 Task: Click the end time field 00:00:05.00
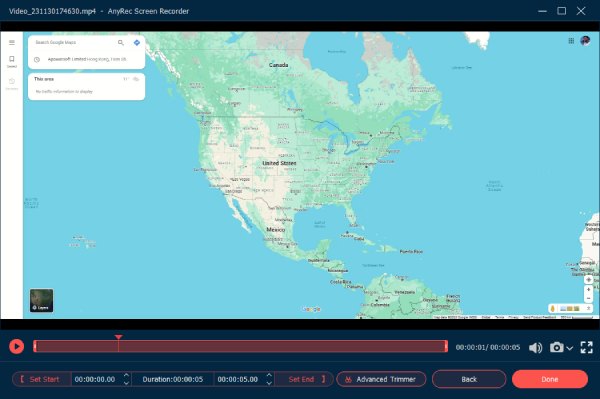pos(238,379)
